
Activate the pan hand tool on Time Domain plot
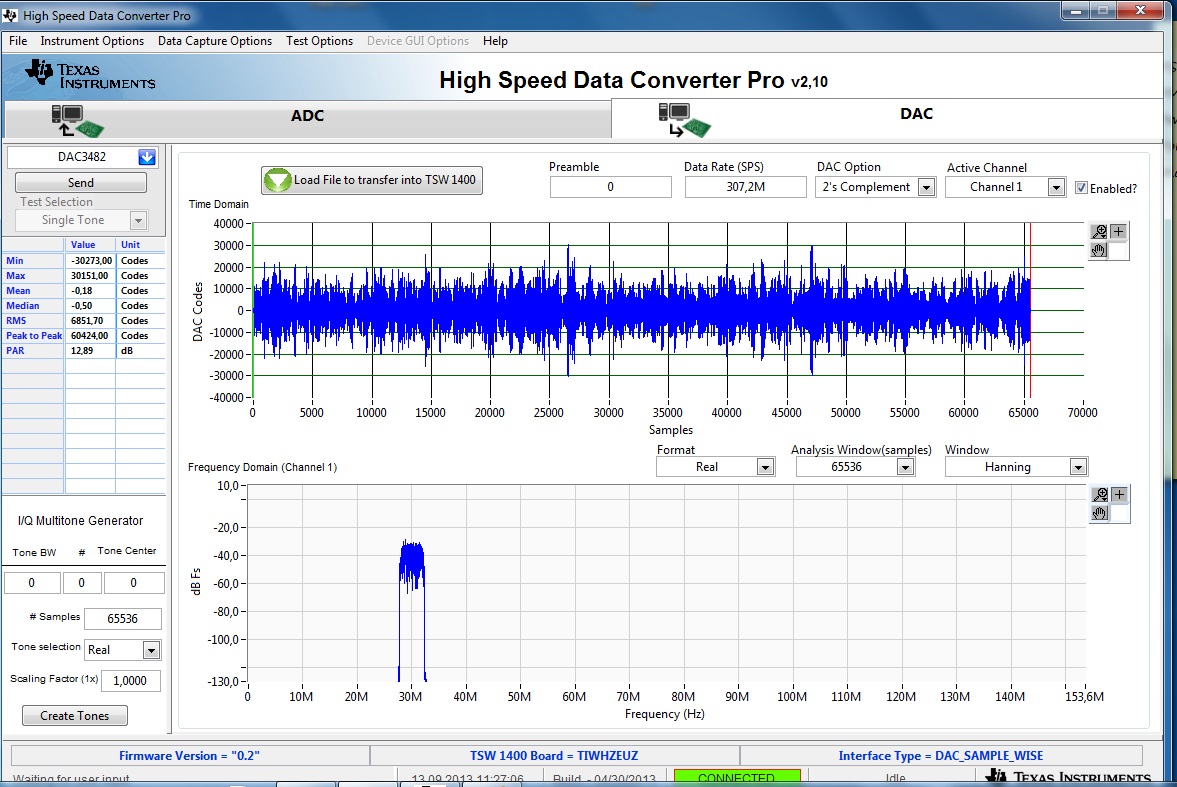[x=1099, y=250]
